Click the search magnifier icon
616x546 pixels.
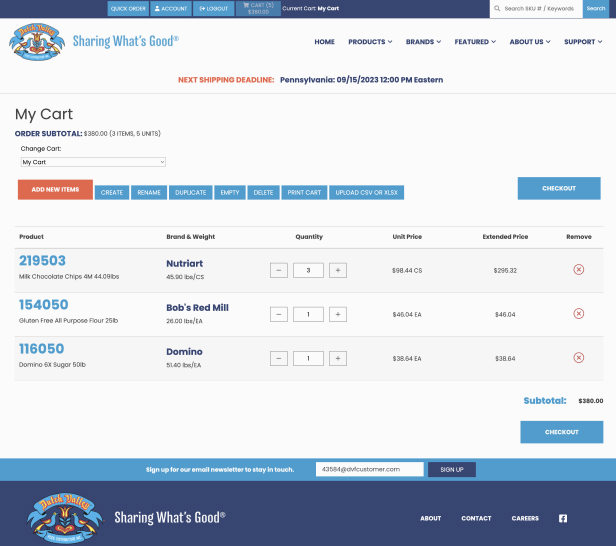click(x=497, y=8)
